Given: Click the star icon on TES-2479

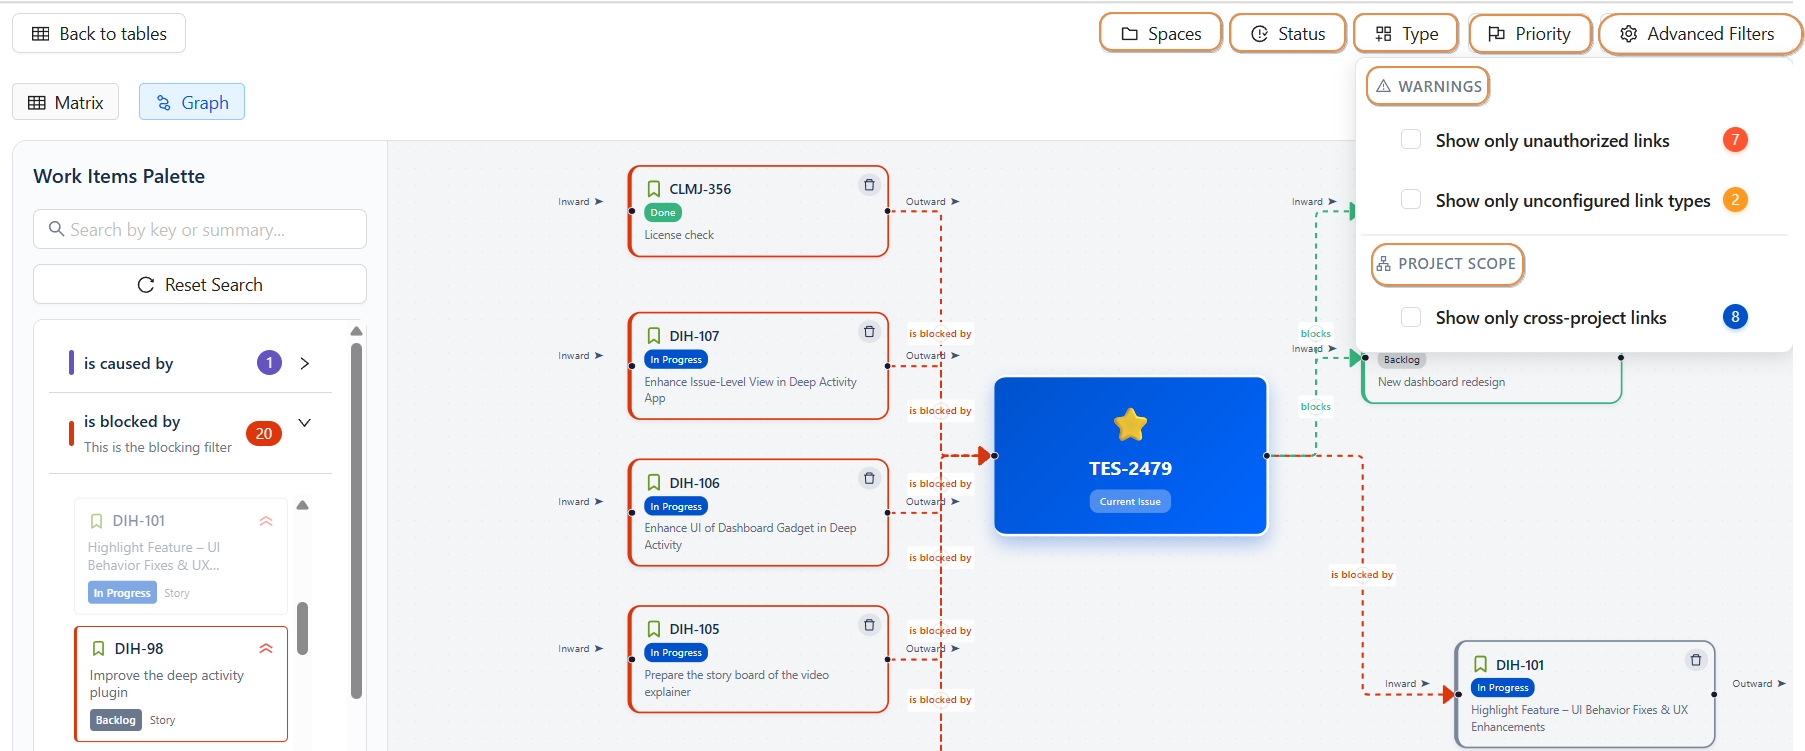Looking at the screenshot, I should point(1130,425).
